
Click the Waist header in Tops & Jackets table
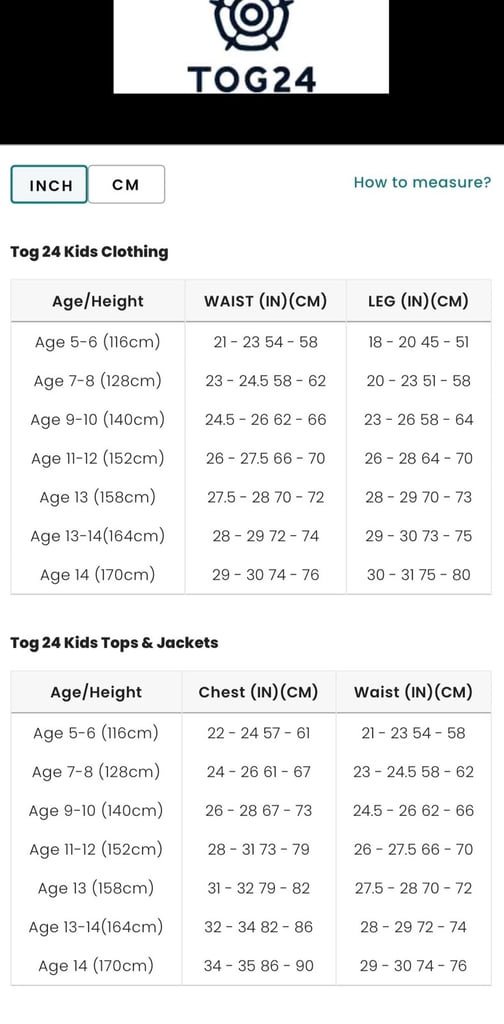coord(413,692)
